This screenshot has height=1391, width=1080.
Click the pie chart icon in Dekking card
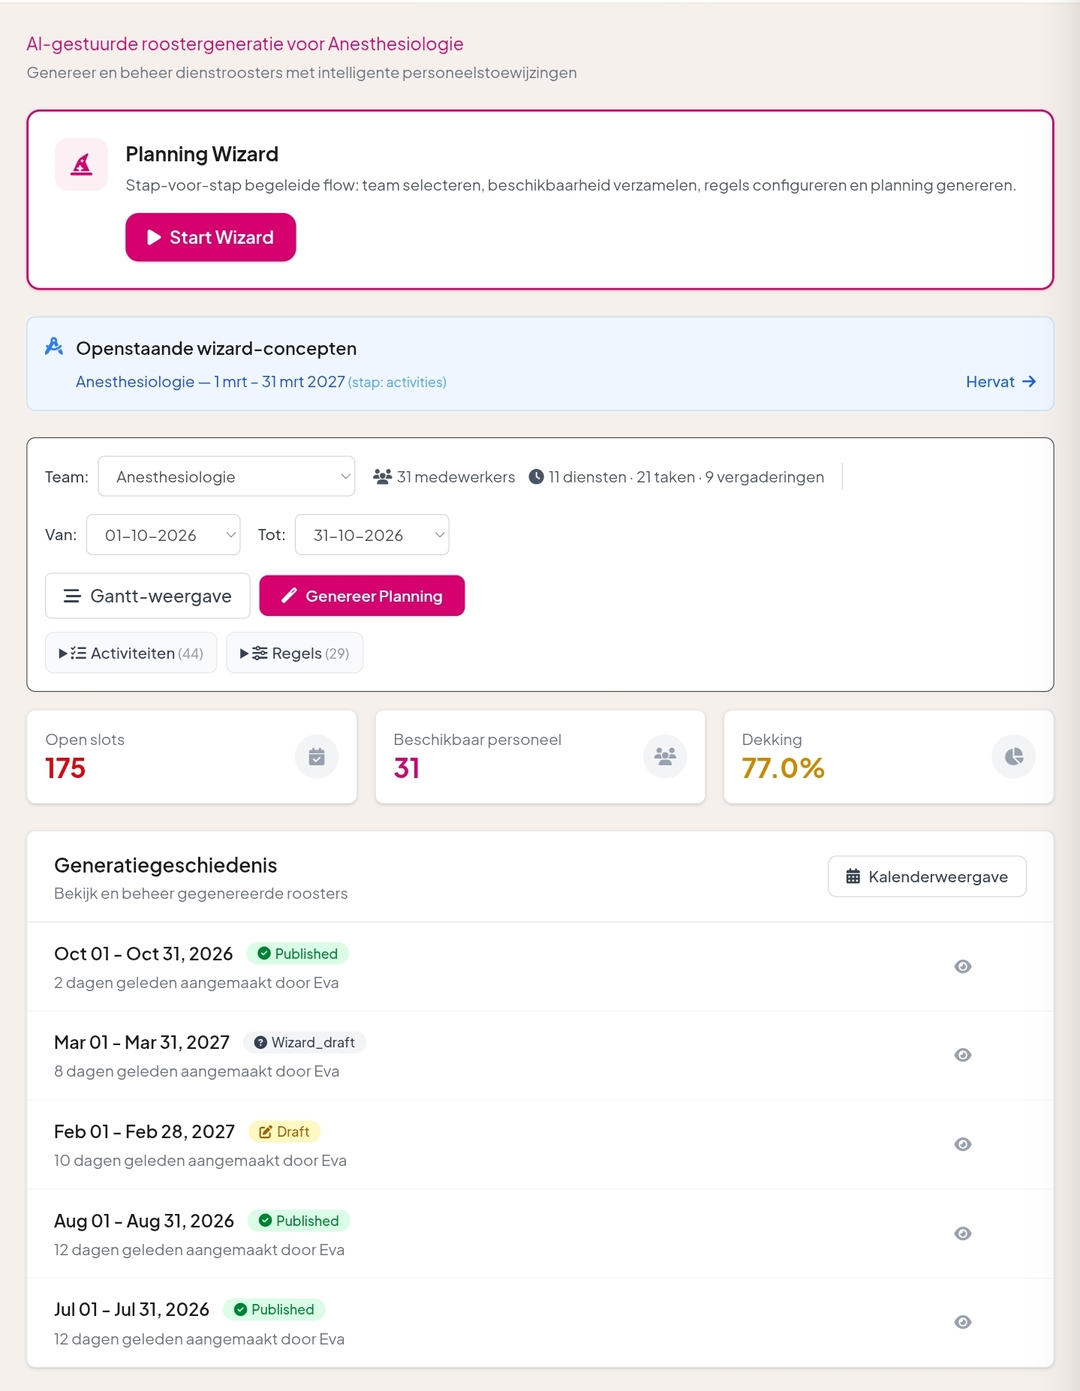coord(1014,757)
